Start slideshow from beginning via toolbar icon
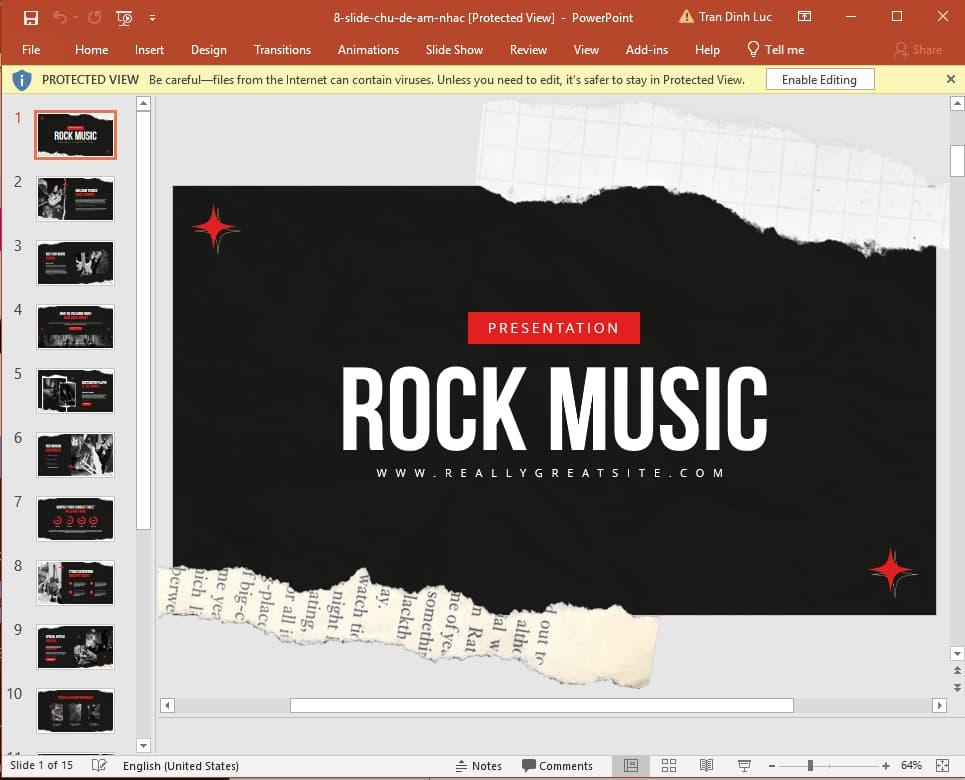Image resolution: width=965 pixels, height=780 pixels. tap(124, 17)
